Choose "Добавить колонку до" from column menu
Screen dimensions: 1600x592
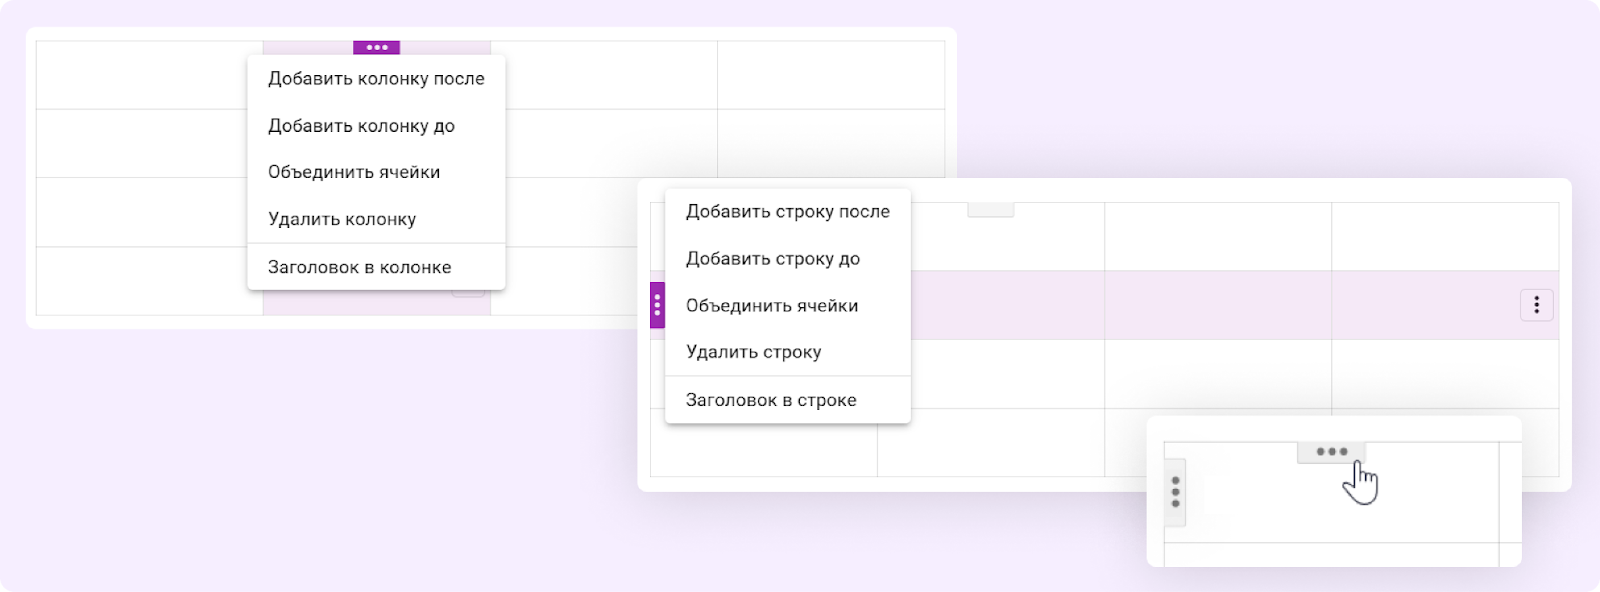361,126
